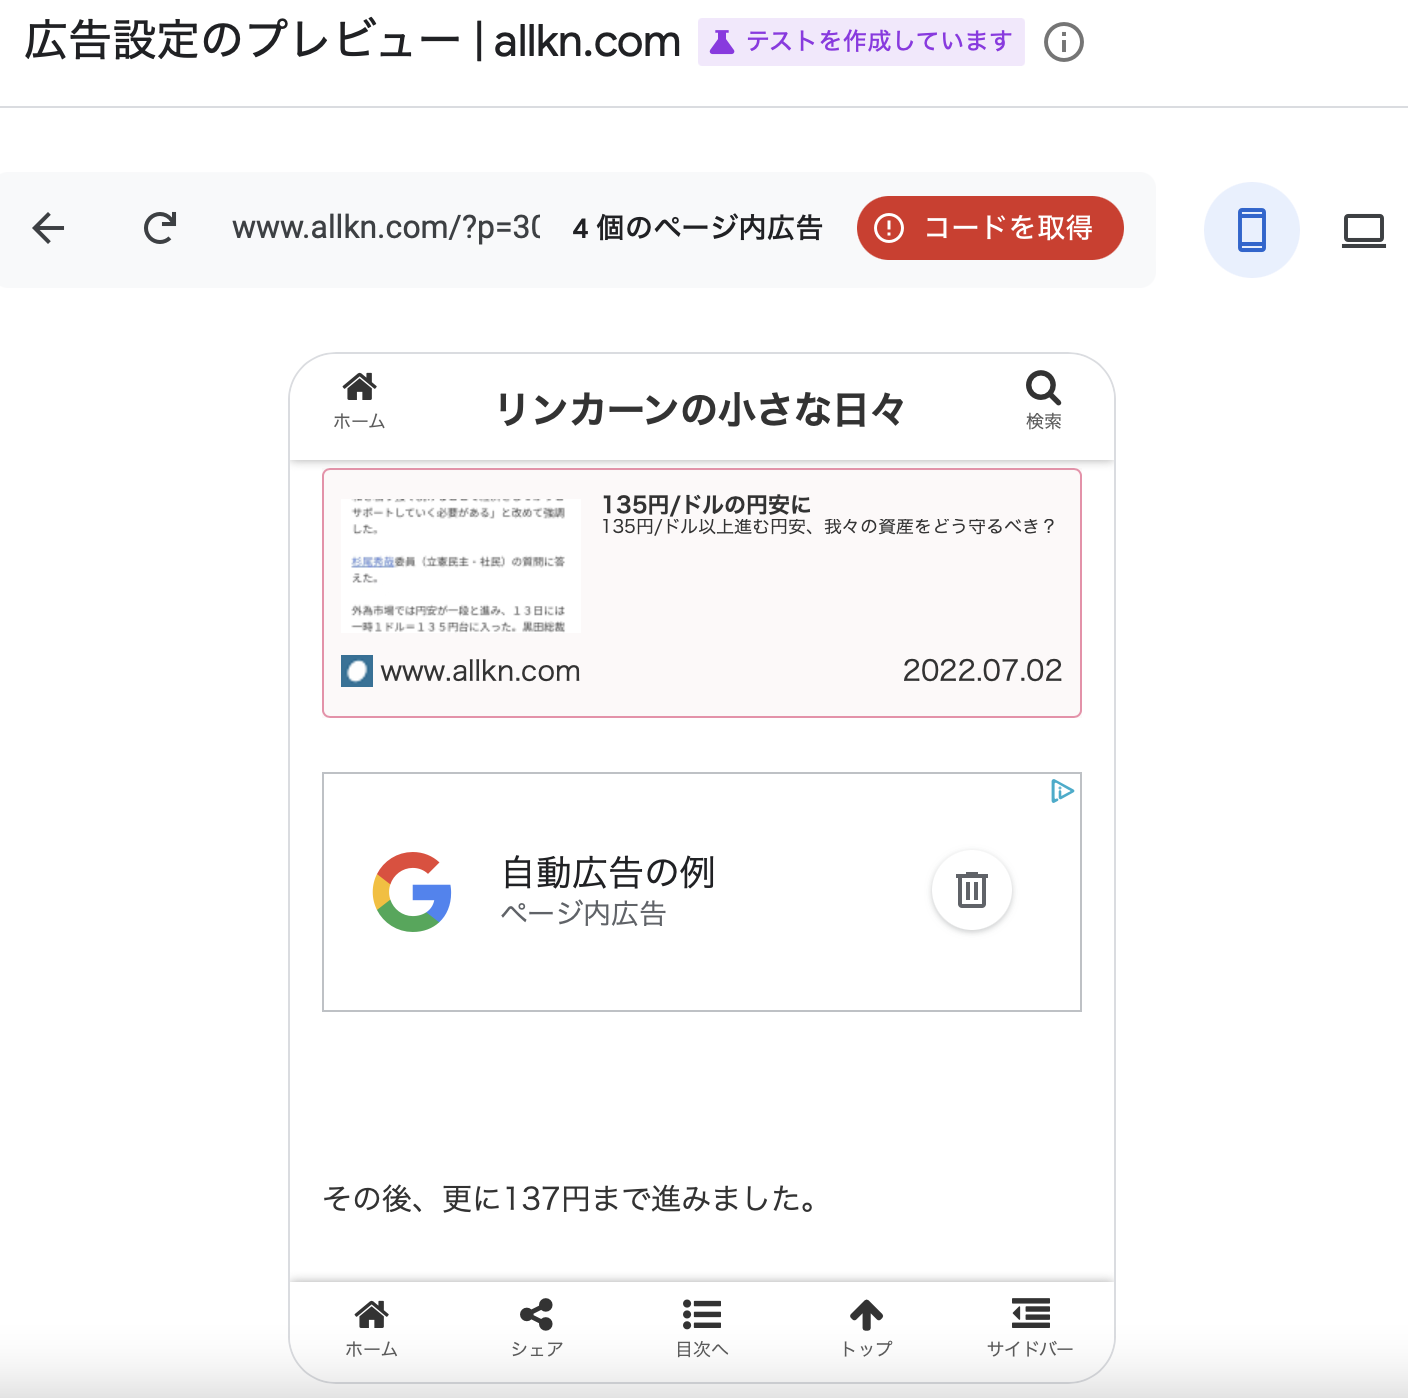Tap トップ up arrow in bottom bar
The width and height of the screenshot is (1408, 1398).
pyautogui.click(x=867, y=1329)
